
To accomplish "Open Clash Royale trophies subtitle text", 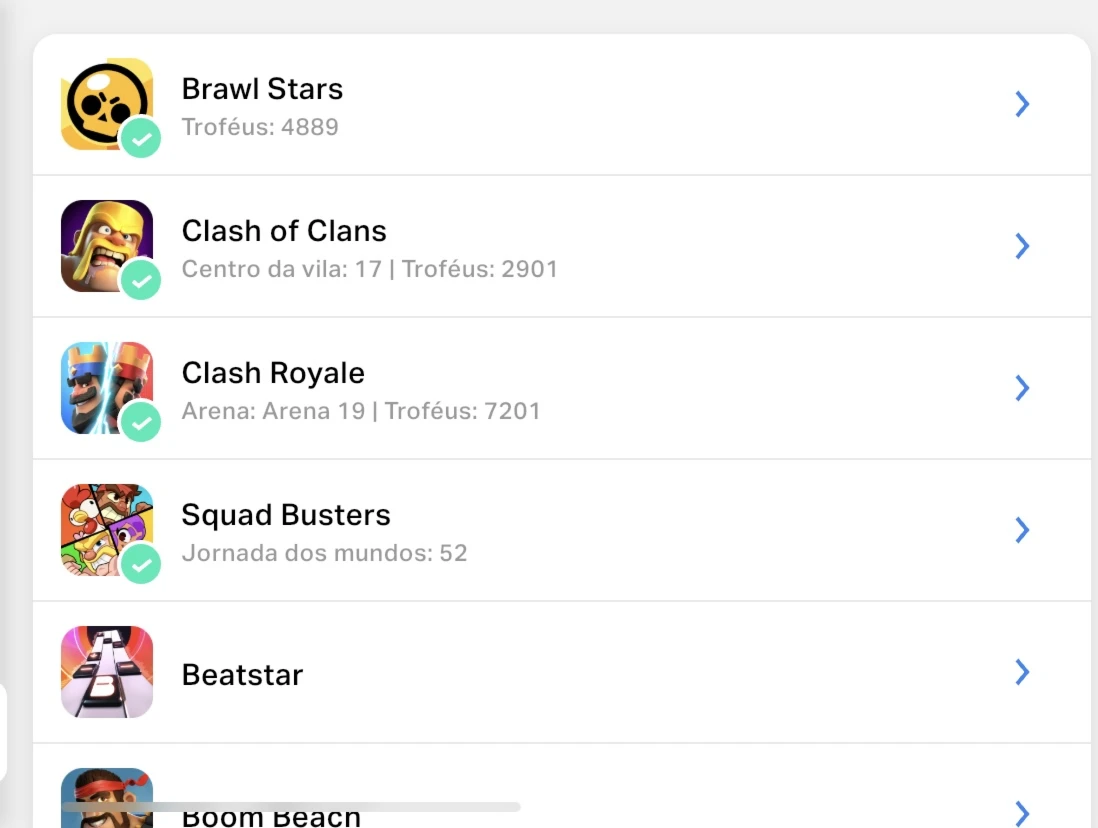I will [361, 411].
